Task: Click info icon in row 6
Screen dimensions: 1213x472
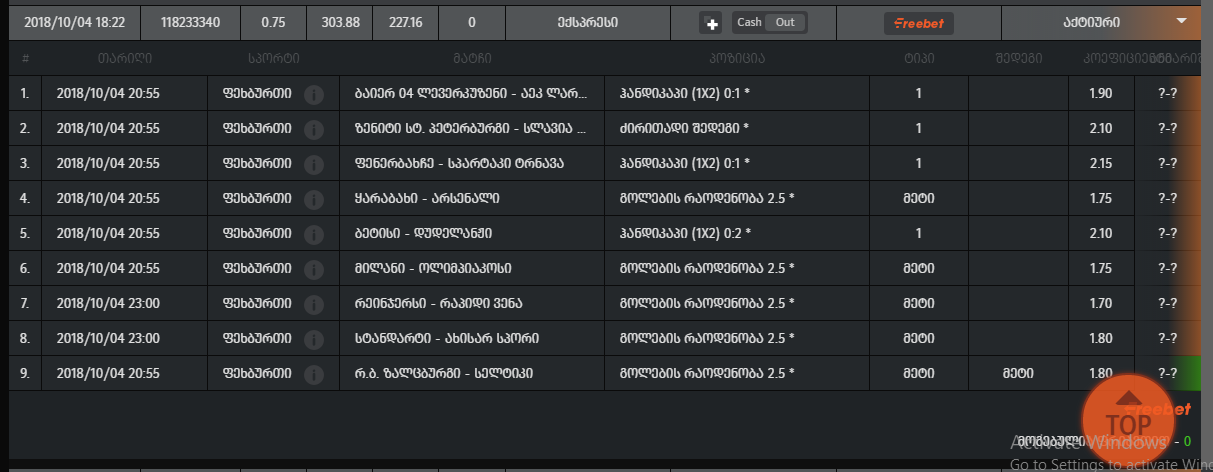Action: 313,269
